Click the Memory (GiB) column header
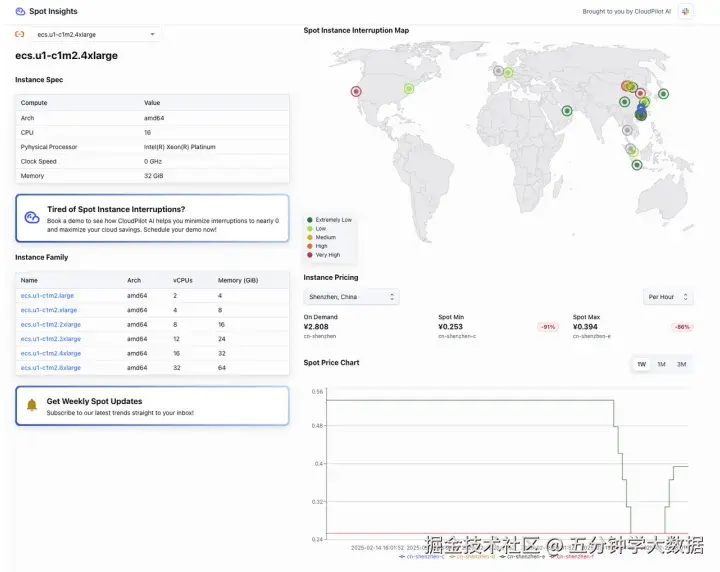Screen dimensions: 720x572 (238, 280)
